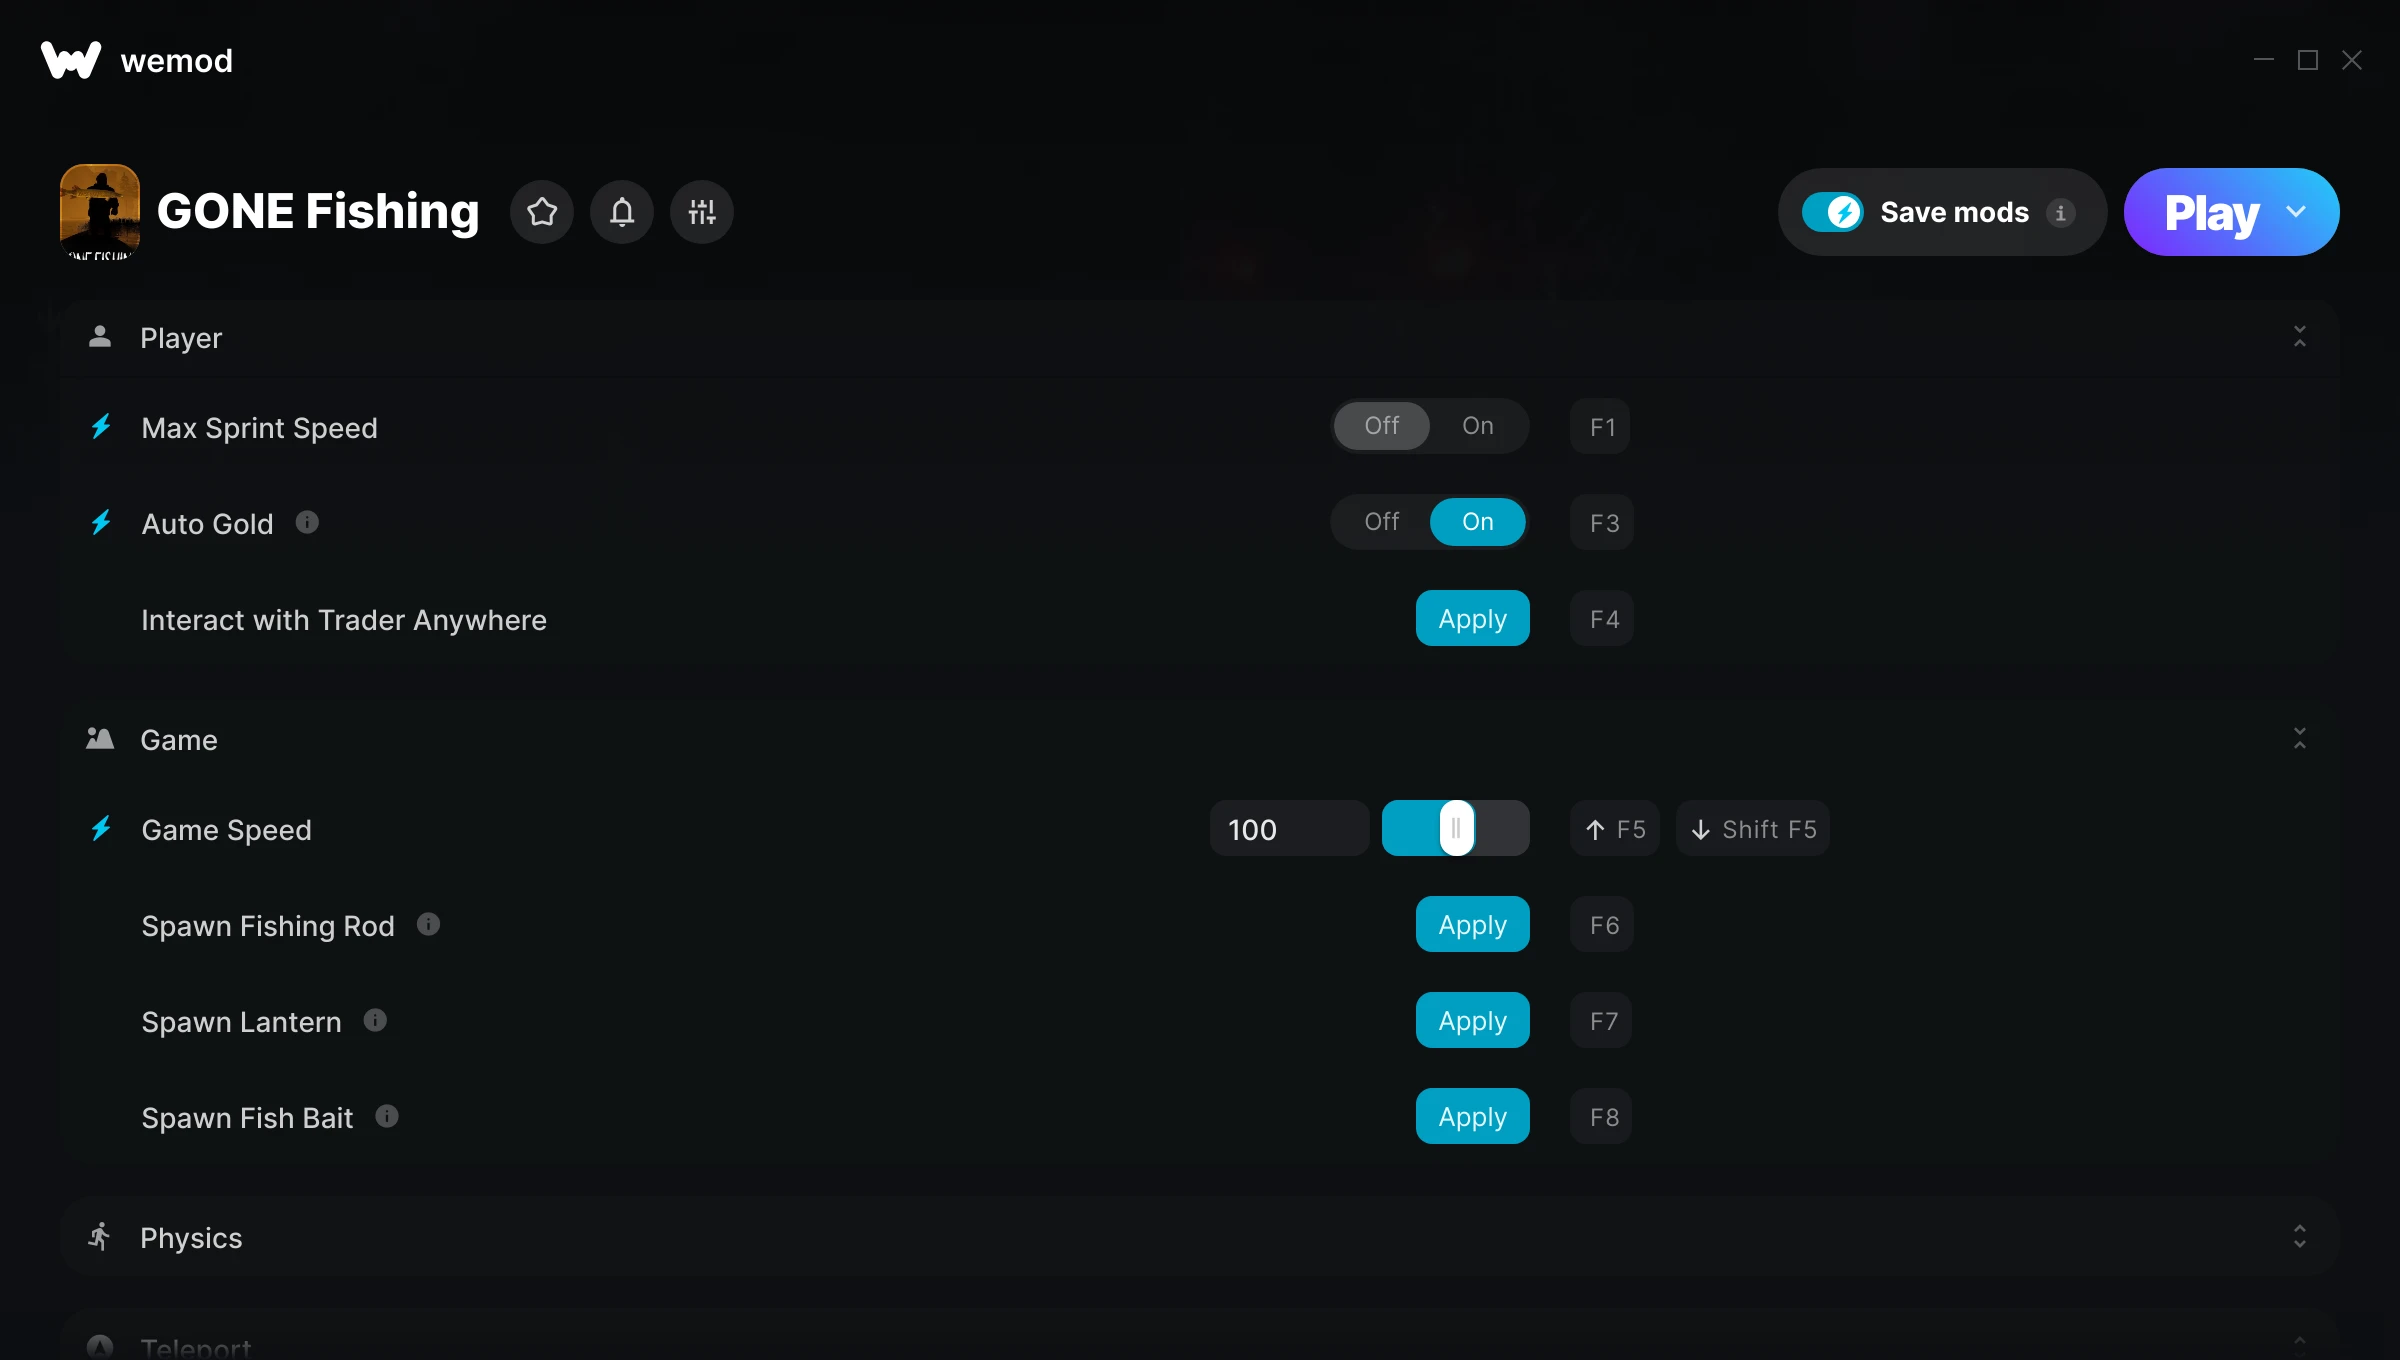Open the mod settings sliders icon
This screenshot has width=2400, height=1360.
[702, 212]
